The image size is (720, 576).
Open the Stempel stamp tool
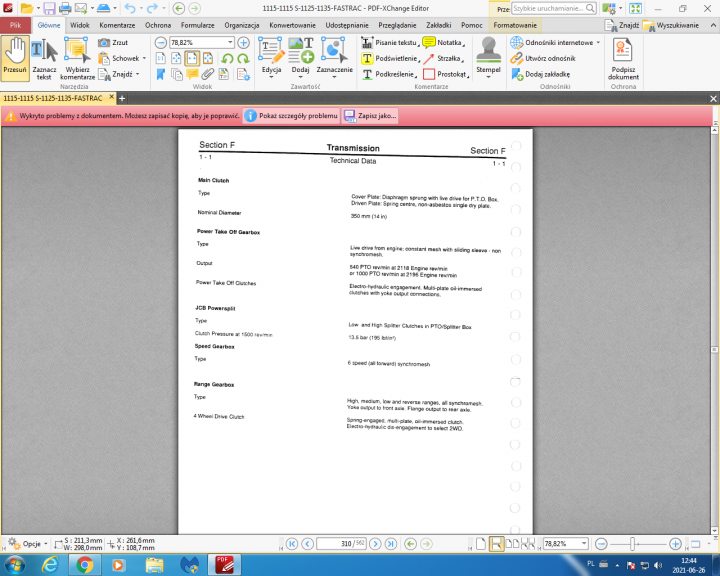(x=488, y=57)
